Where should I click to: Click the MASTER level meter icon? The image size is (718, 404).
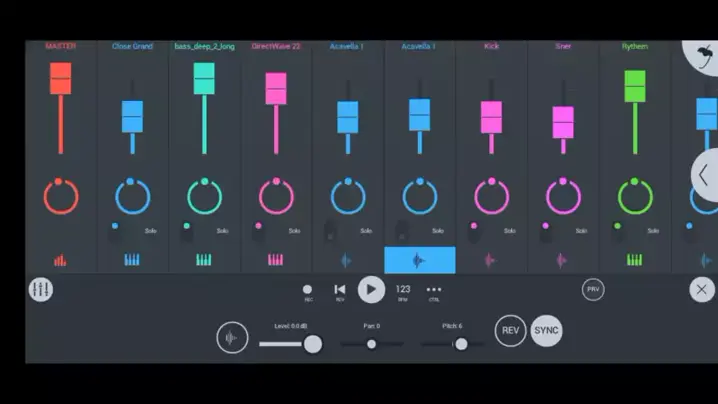[60, 260]
